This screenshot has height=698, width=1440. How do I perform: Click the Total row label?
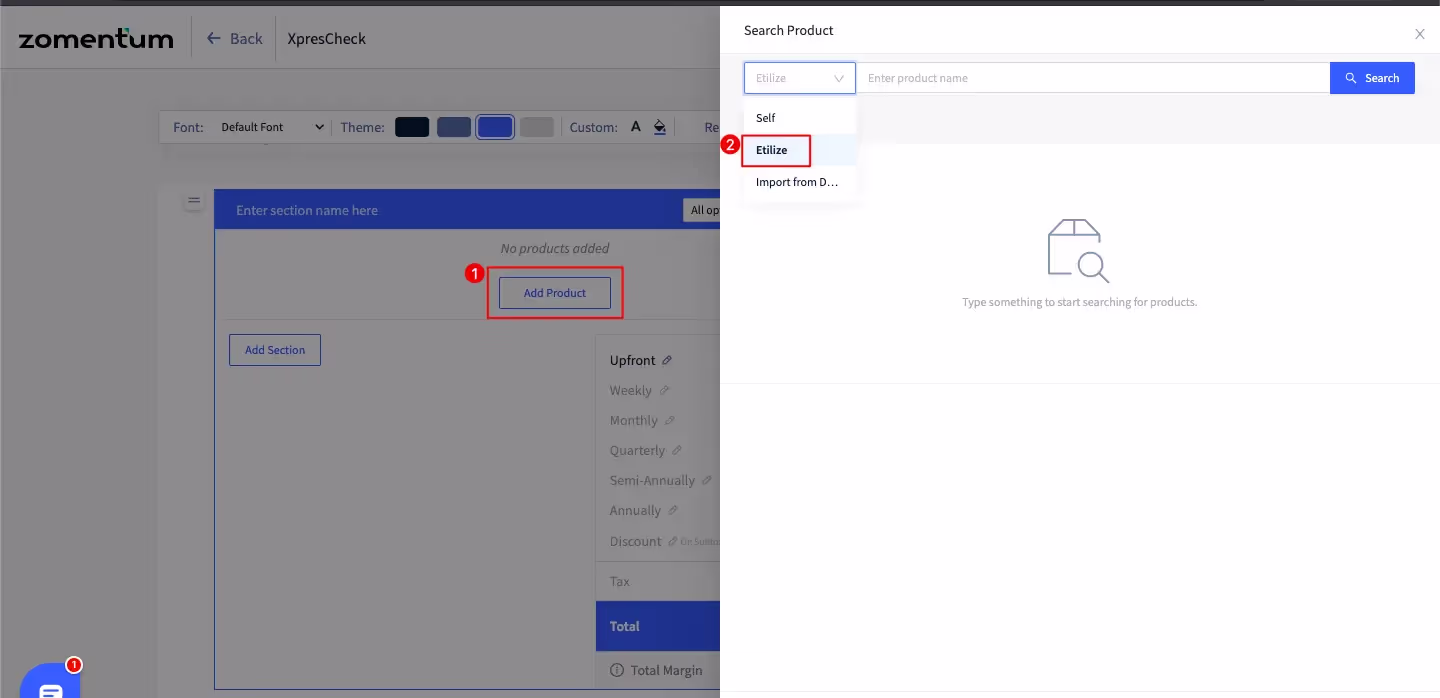625,626
